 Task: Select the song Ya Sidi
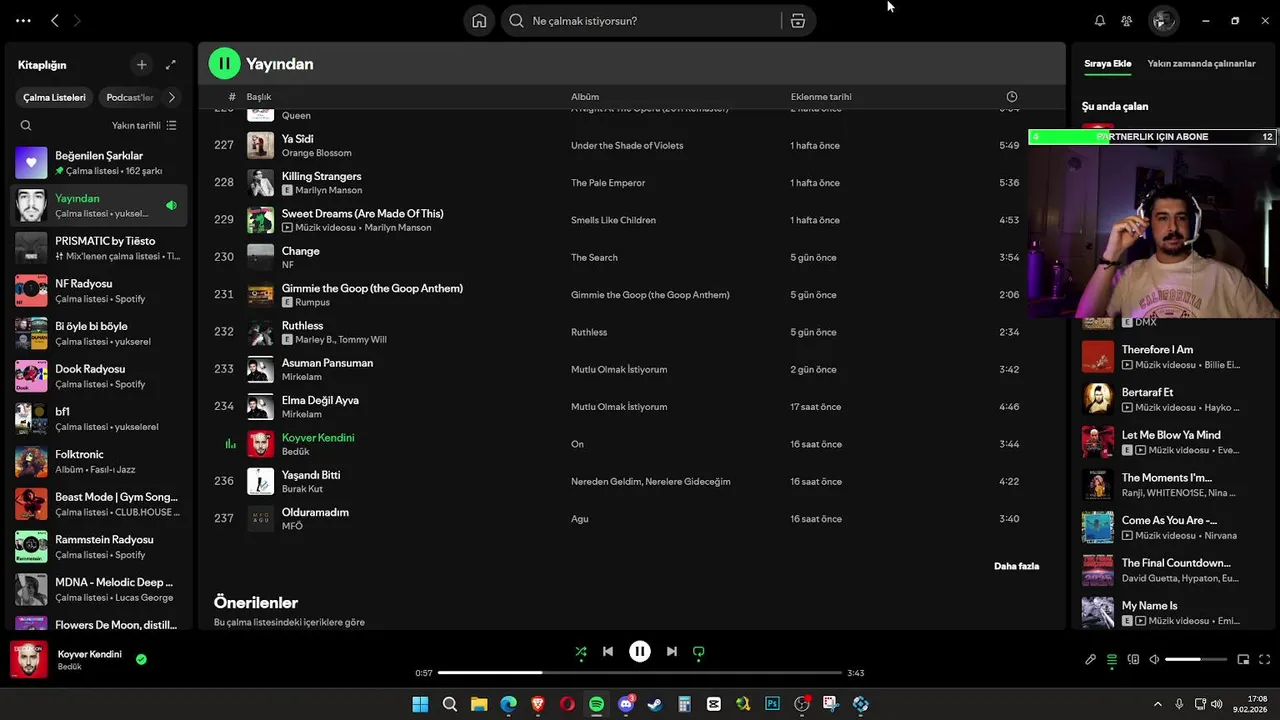click(x=297, y=139)
